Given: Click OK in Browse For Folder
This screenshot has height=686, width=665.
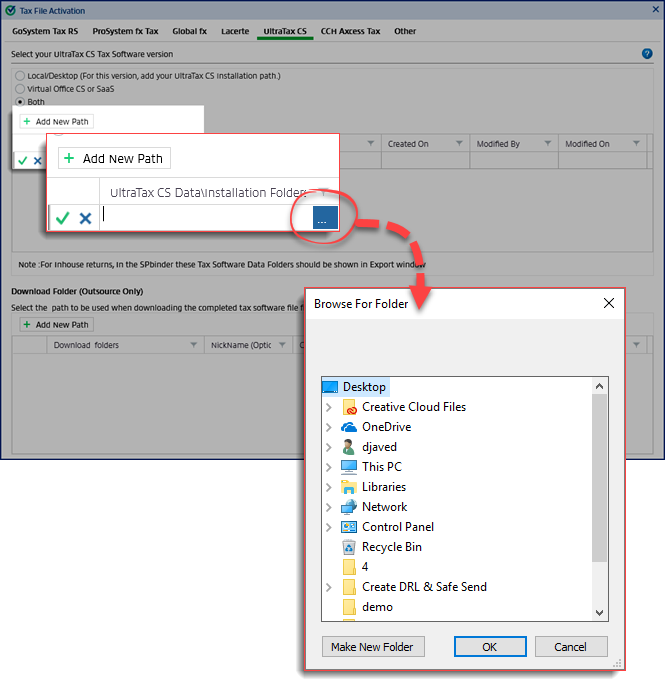Looking at the screenshot, I should (x=490, y=647).
